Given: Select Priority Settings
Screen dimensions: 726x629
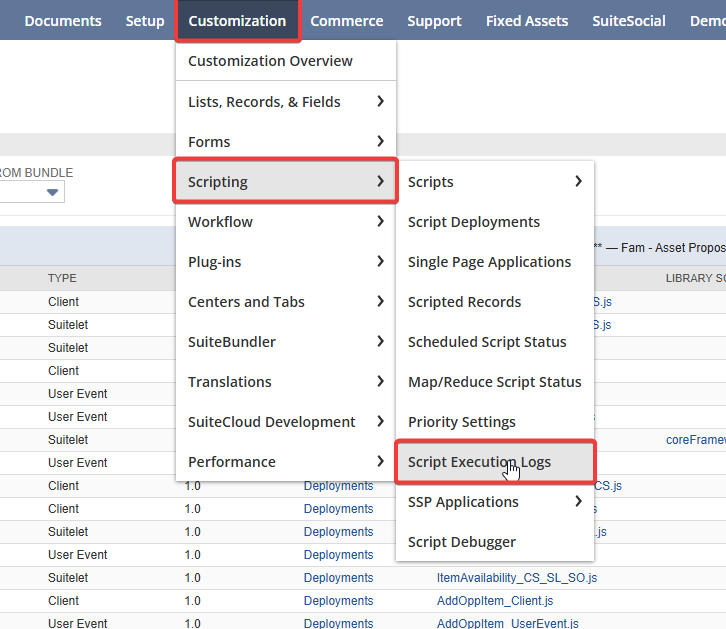Looking at the screenshot, I should 495,422.
